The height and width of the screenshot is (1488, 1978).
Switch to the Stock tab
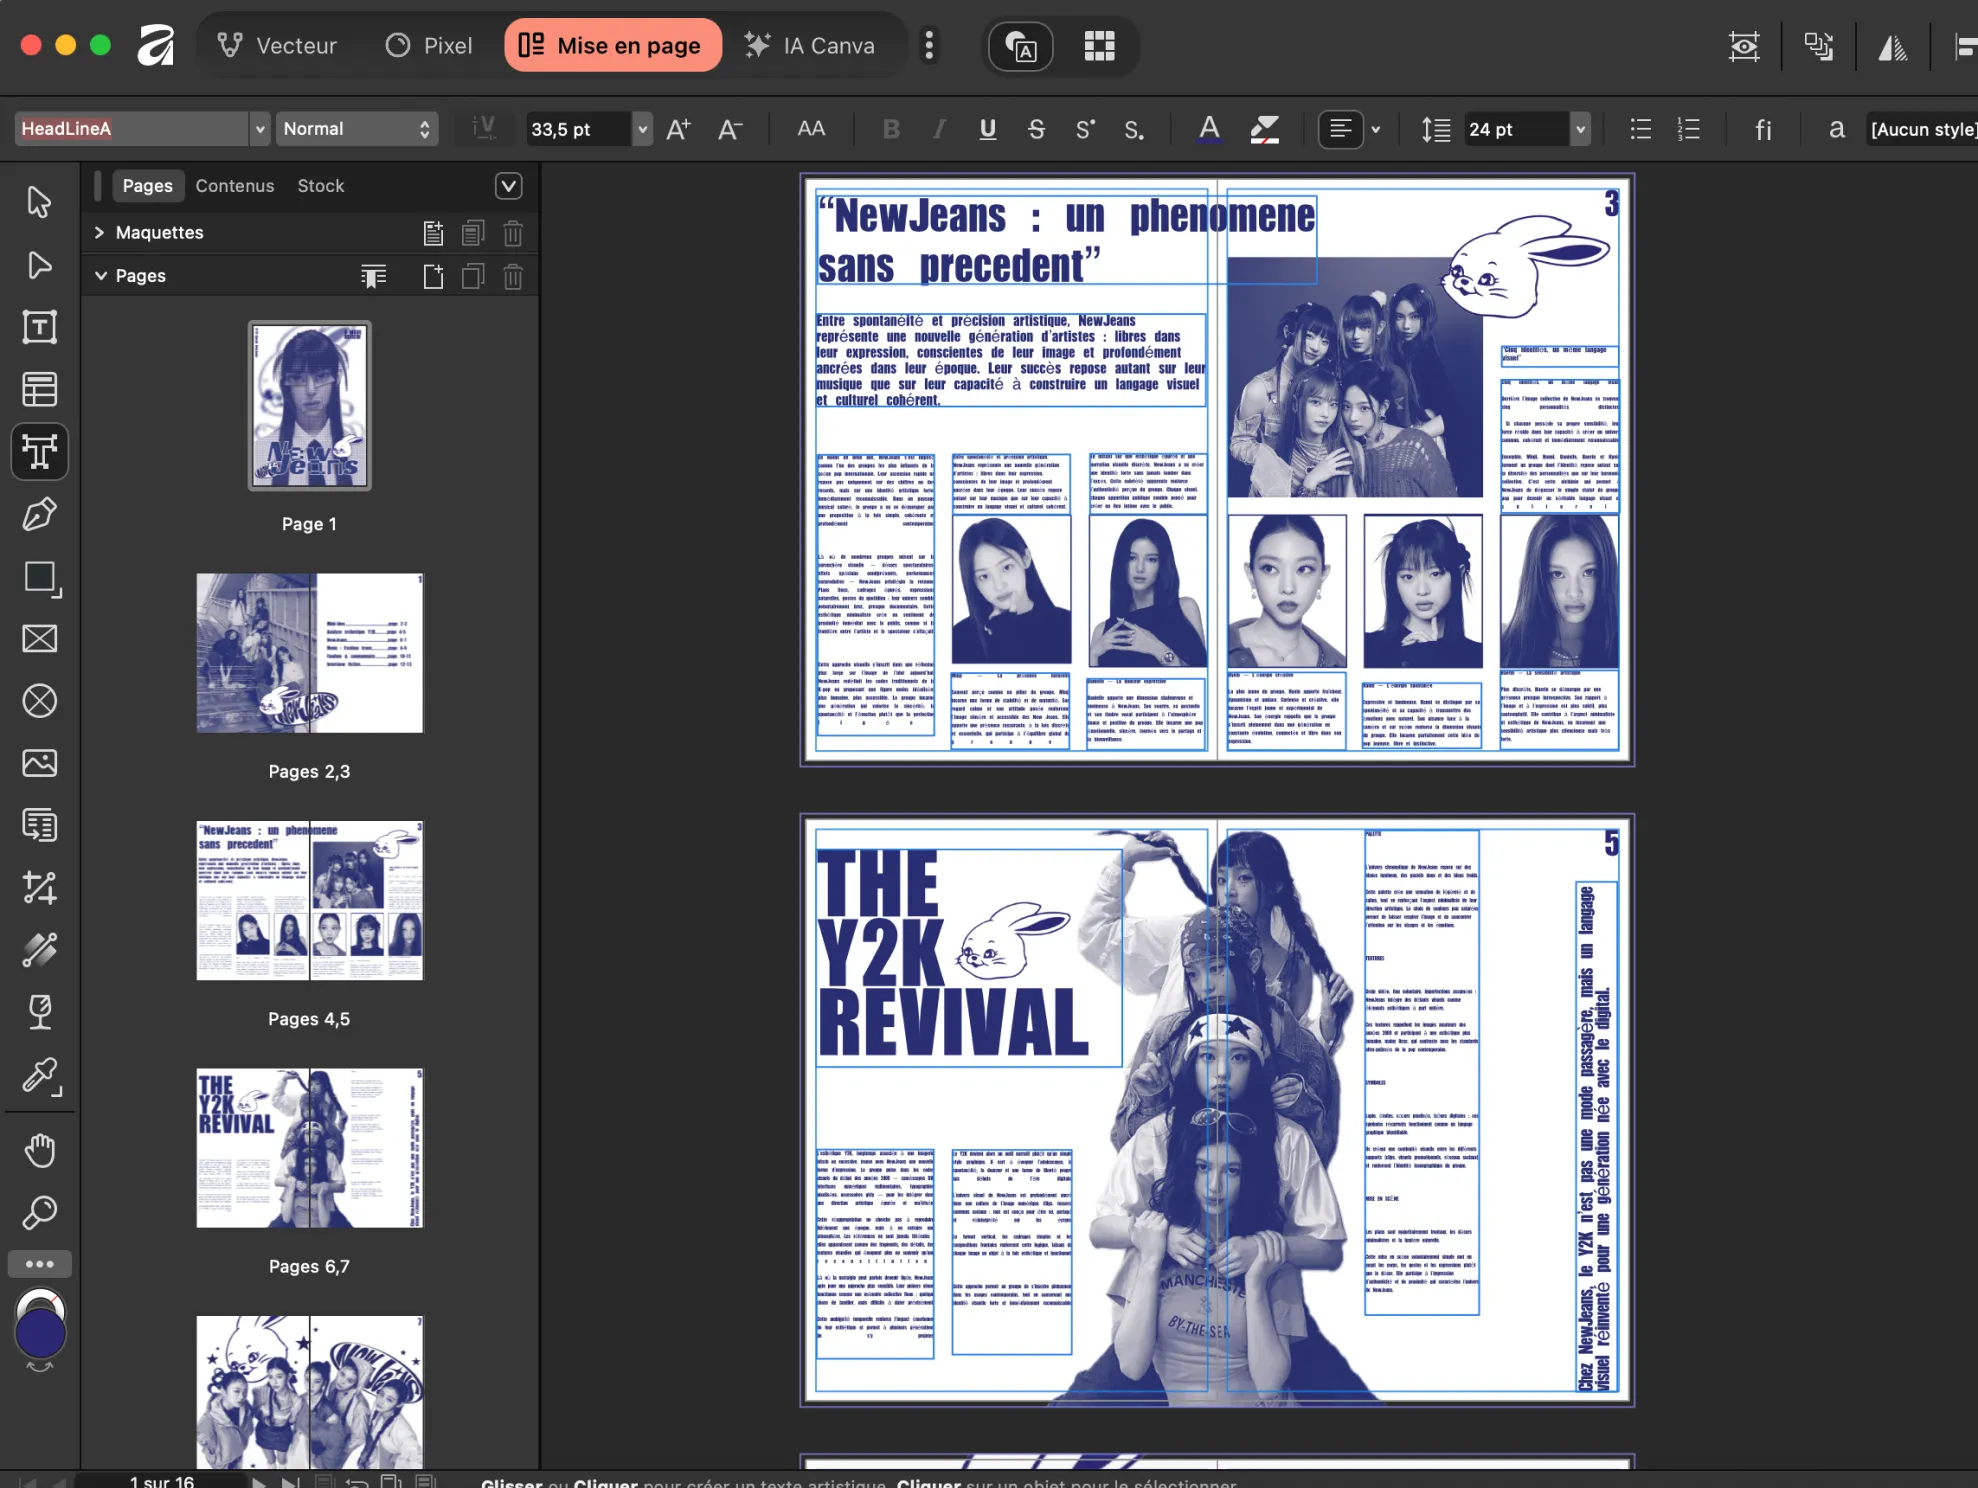320,186
